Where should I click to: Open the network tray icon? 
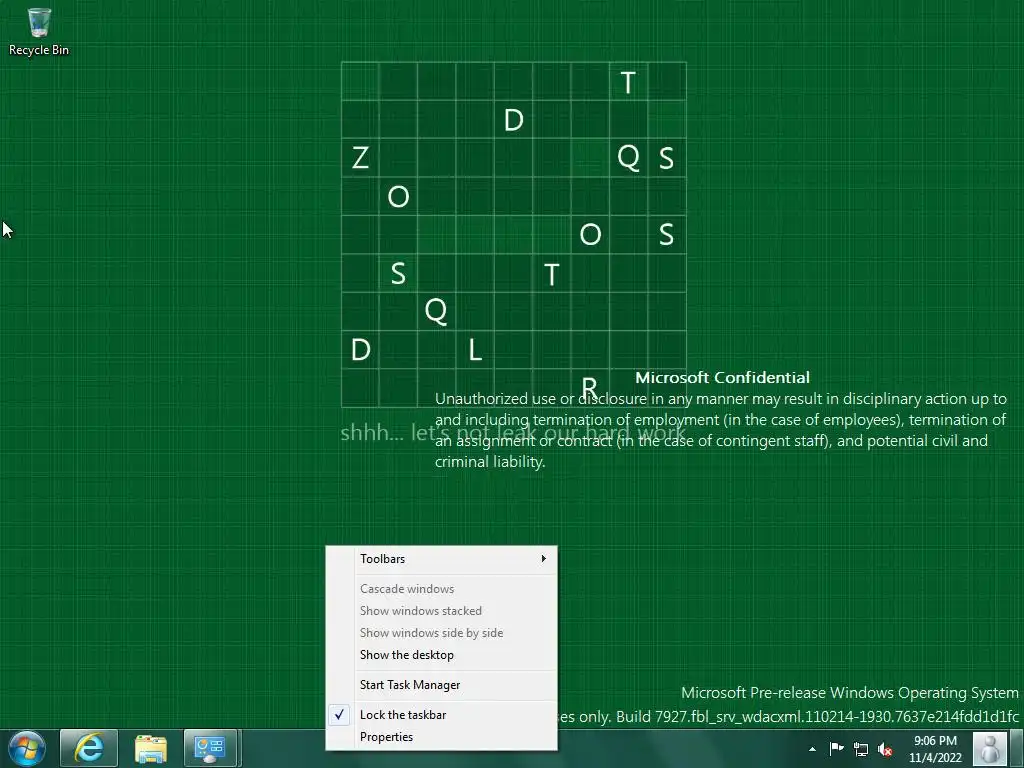861,749
